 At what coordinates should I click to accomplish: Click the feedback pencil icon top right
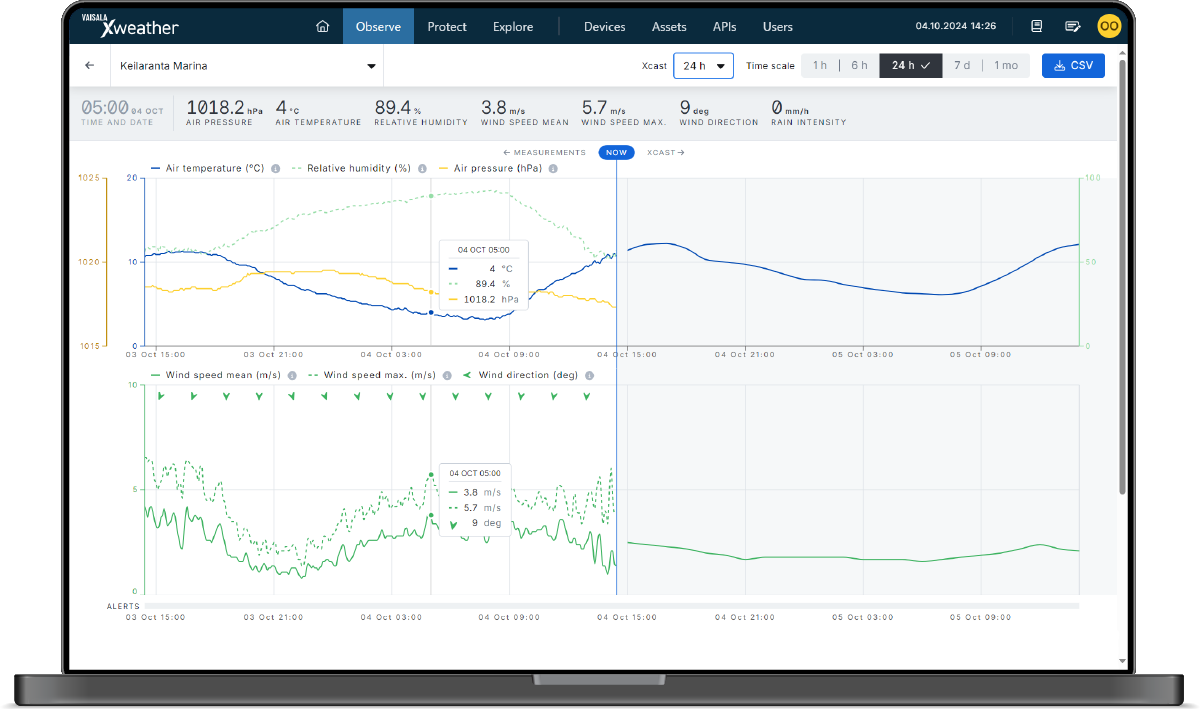(1072, 26)
